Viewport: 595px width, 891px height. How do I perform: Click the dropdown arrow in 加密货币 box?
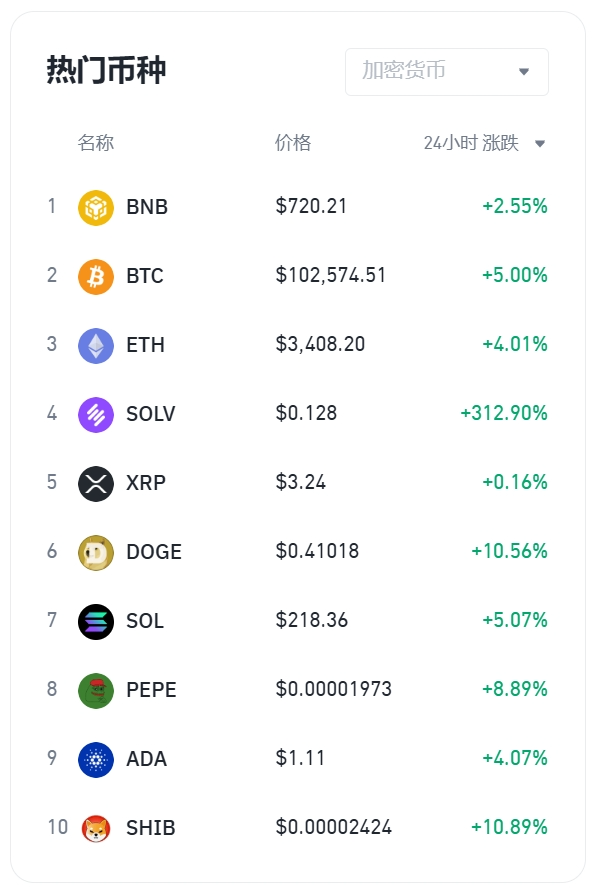point(524,72)
